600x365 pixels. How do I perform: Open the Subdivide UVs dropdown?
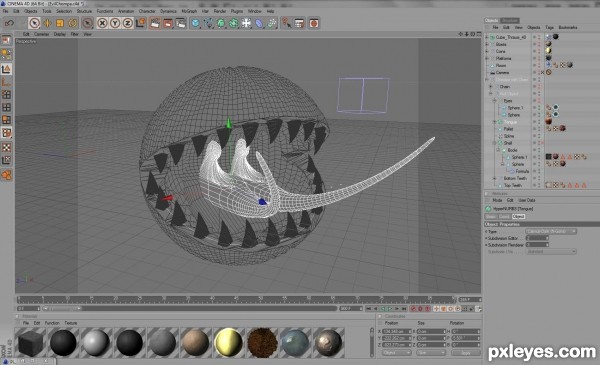click(551, 251)
